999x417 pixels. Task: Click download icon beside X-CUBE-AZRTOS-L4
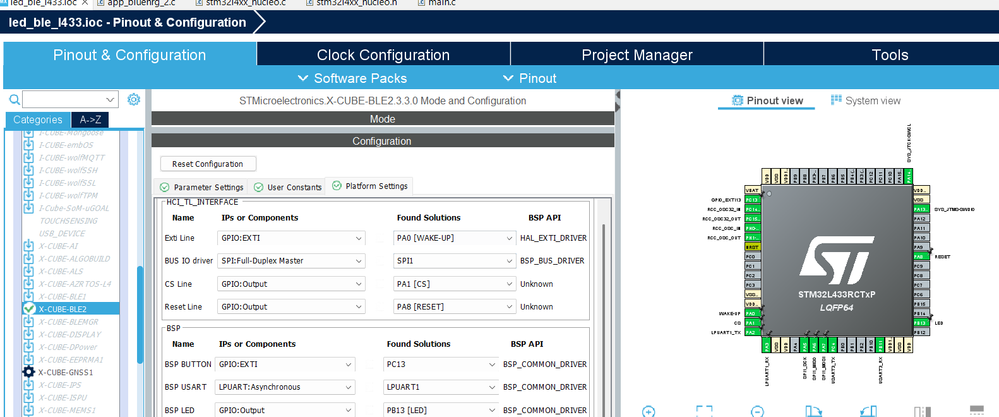tap(29, 284)
